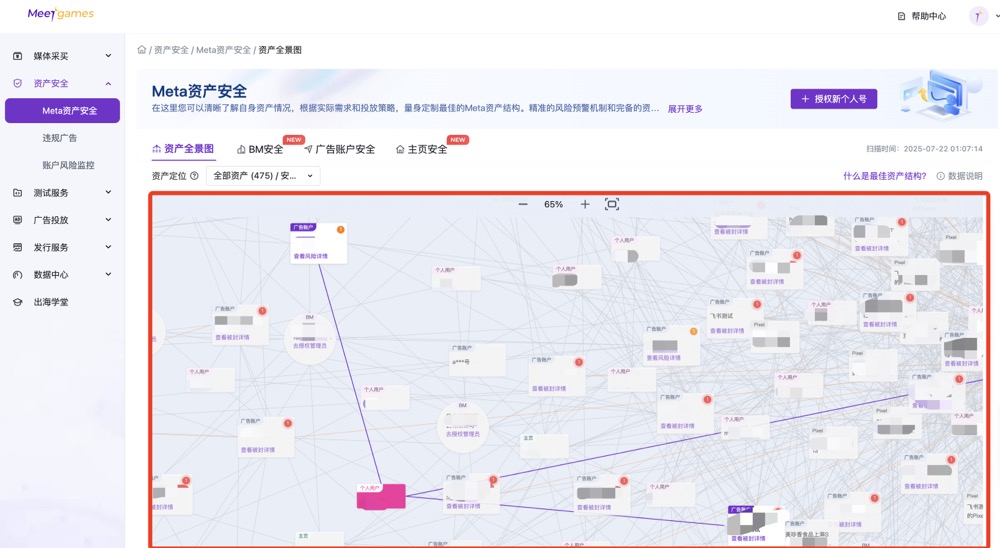This screenshot has height=548, width=1000.
Task: Go to Meta资产安全 in the breadcrumb
Action: (223, 50)
